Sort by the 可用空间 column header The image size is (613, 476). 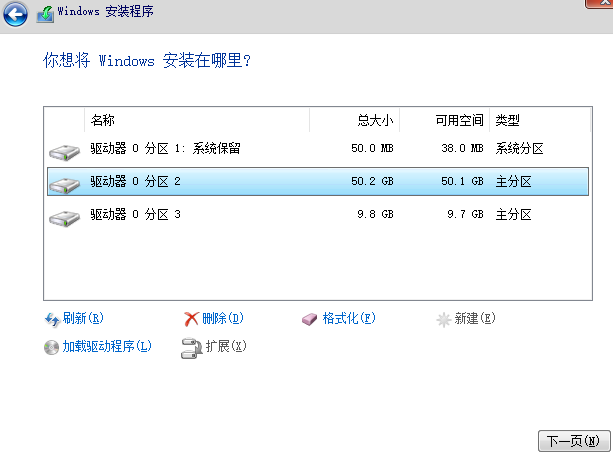[x=459, y=120]
